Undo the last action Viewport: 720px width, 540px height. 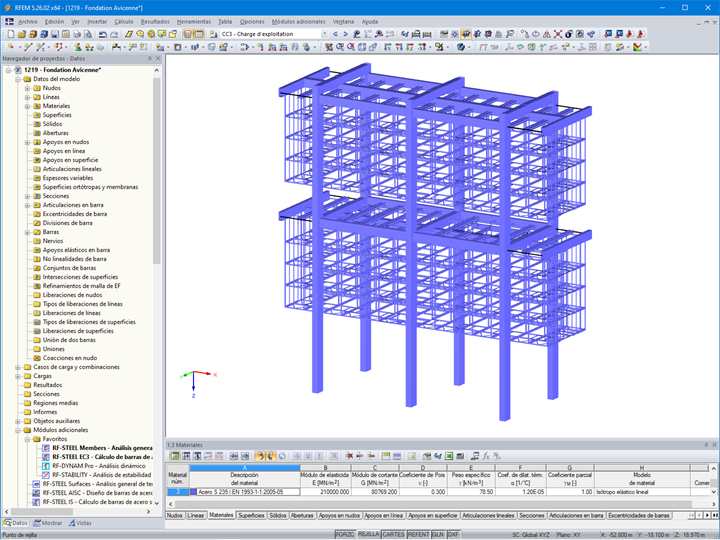pyautogui.click(x=103, y=34)
